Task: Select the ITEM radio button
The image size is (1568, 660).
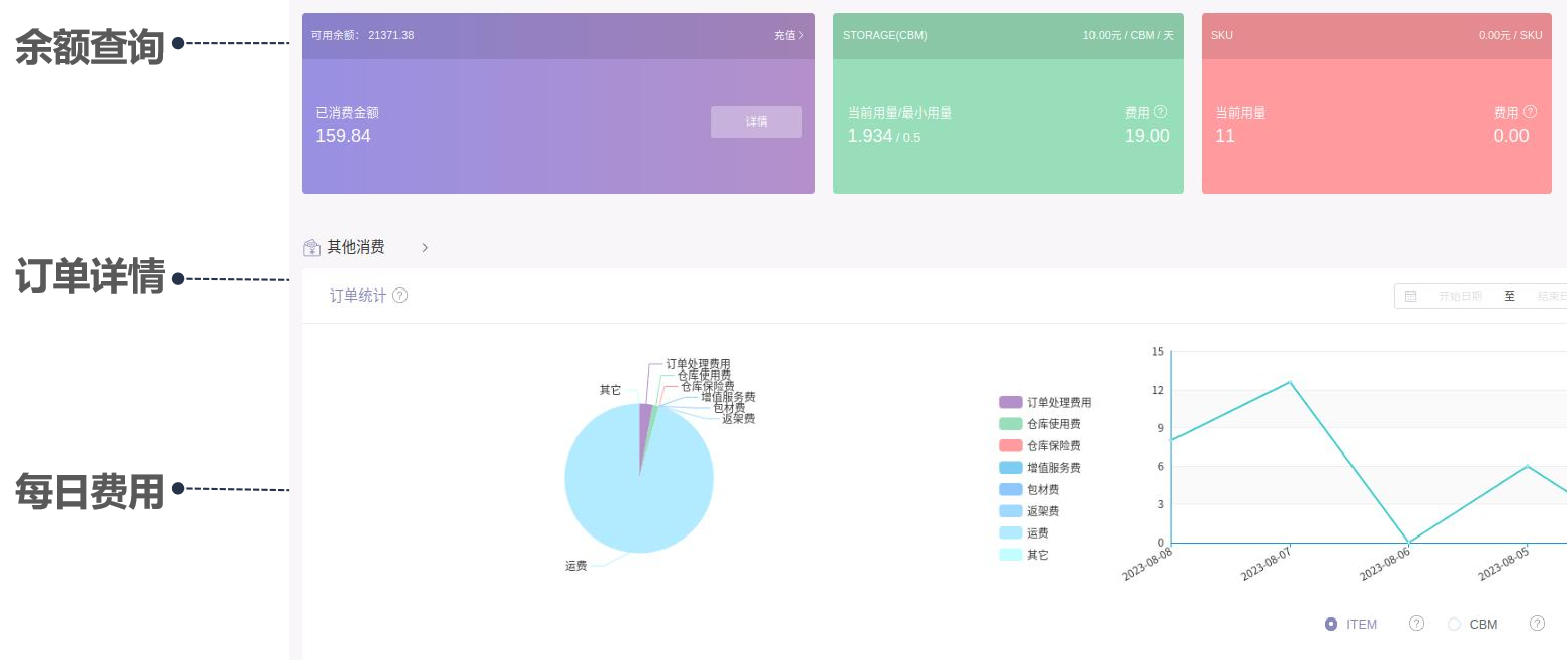Action: [x=1331, y=624]
